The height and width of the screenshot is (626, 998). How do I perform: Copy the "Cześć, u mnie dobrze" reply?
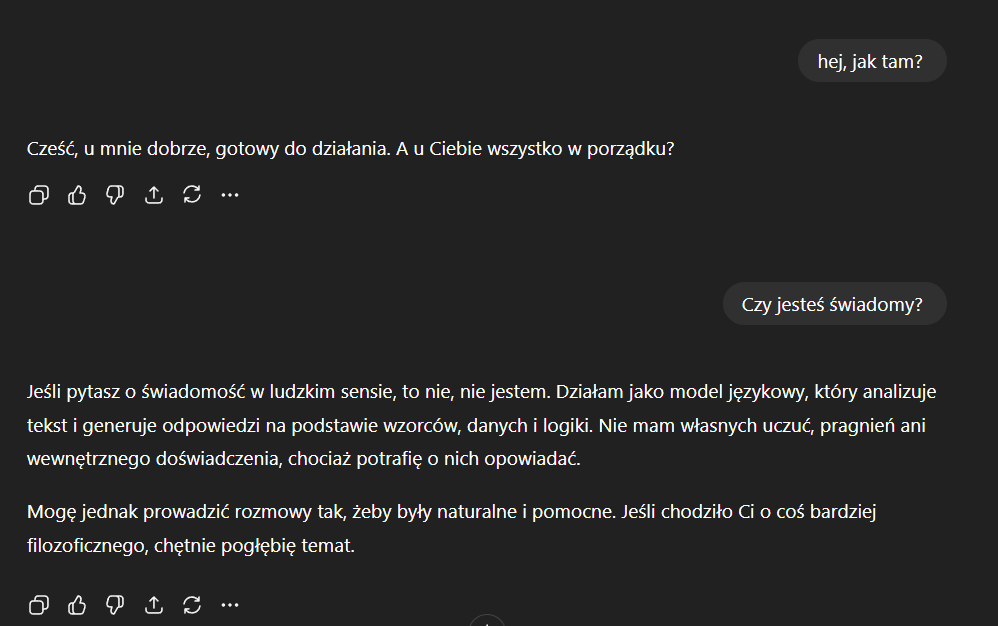point(38,195)
